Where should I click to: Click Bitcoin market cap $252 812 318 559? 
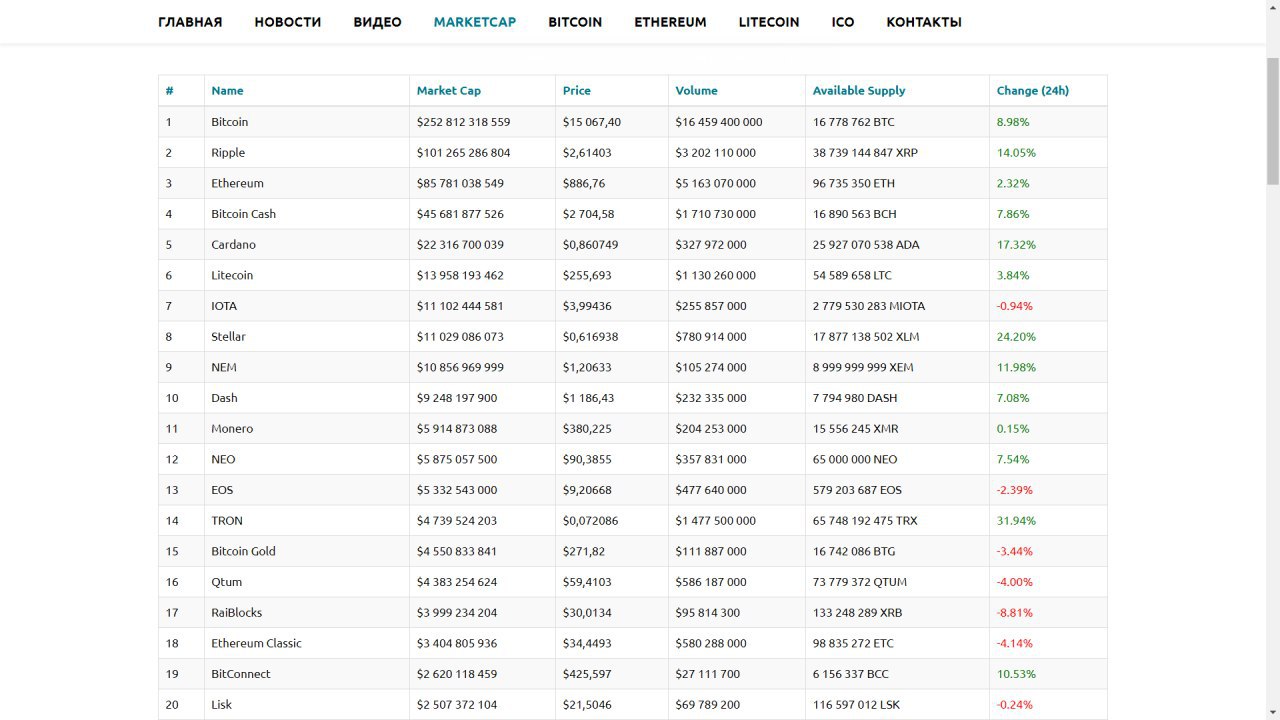coord(464,122)
